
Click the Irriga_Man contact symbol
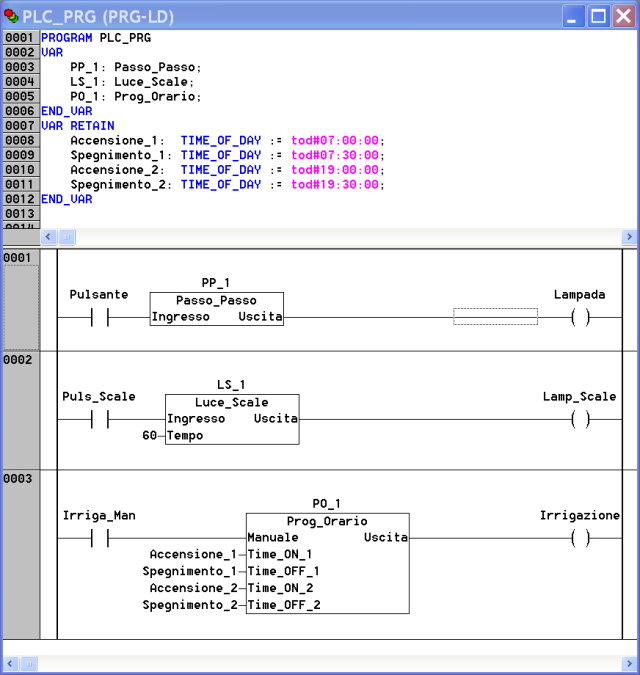(99, 538)
